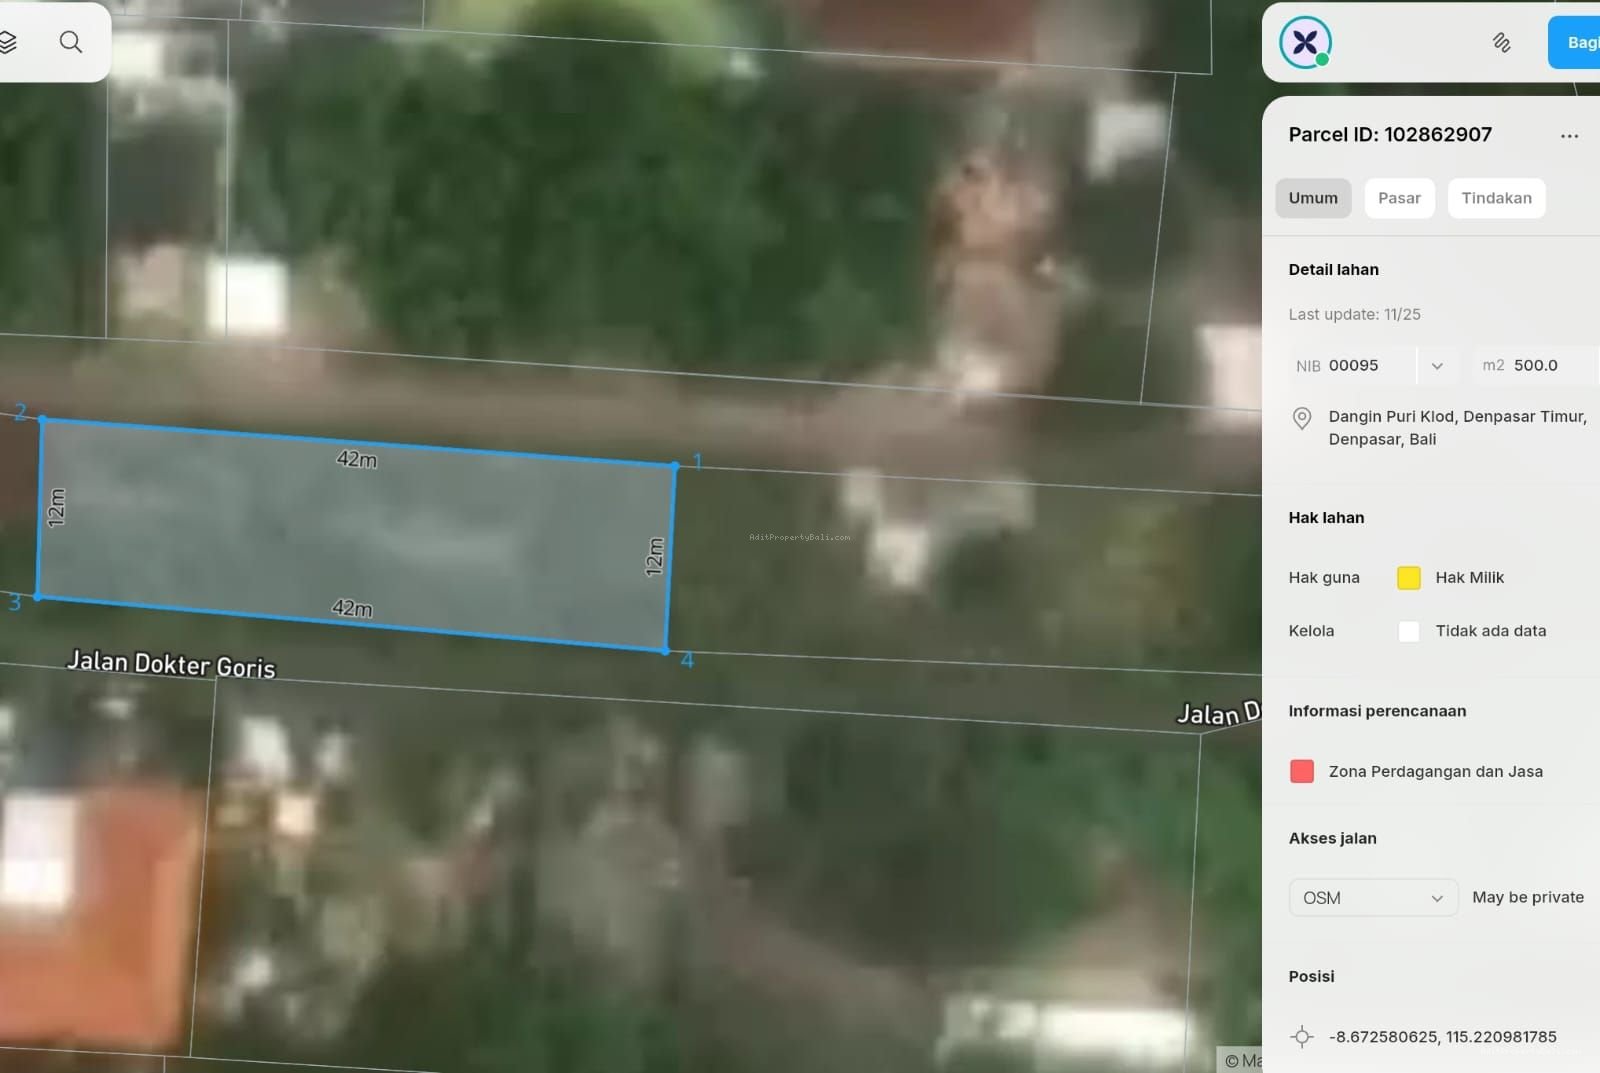This screenshot has height=1073, width=1600.
Task: Open the map layers icon
Action: tap(8, 42)
